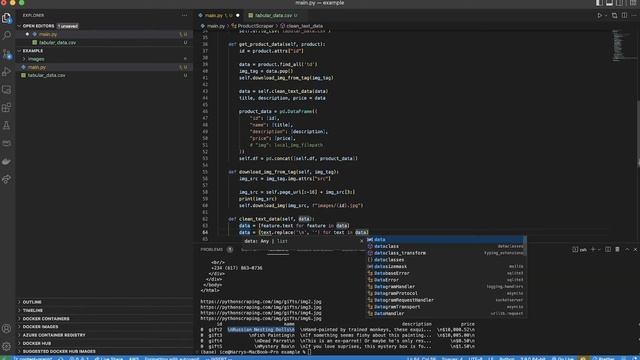640x360 pixels.
Task: Open the Run and Debug view
Action: pos(7,71)
